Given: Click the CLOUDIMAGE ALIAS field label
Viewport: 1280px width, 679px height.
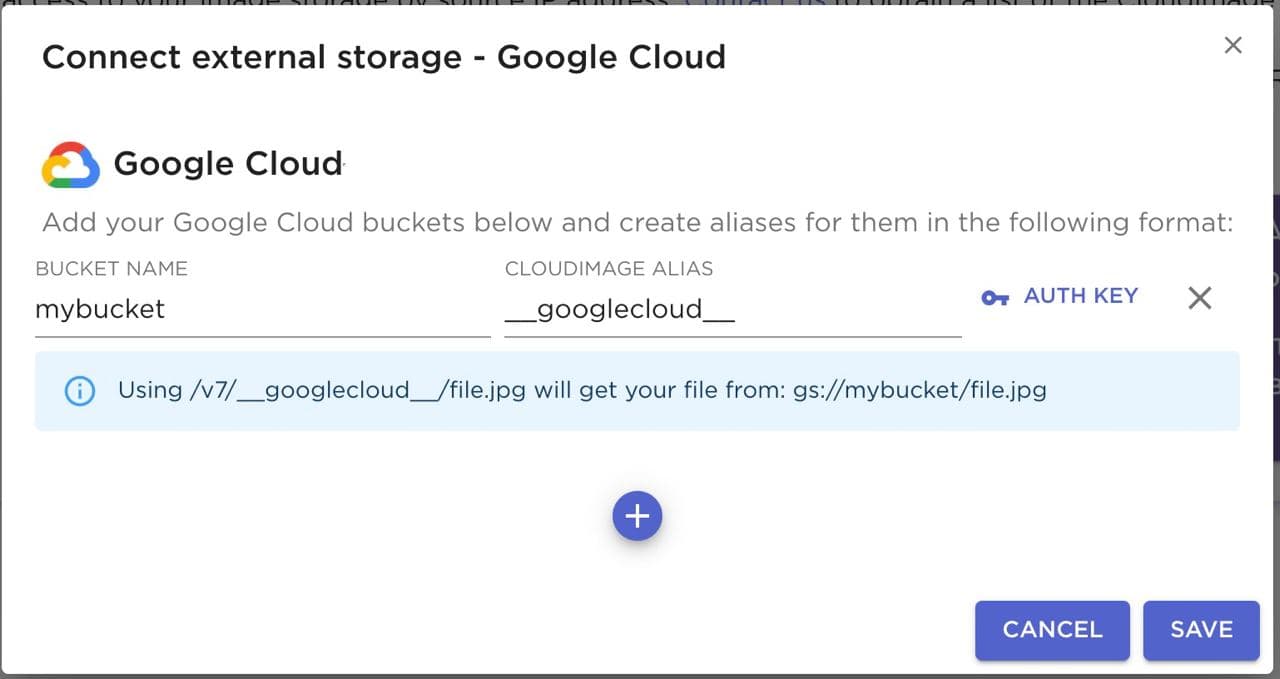Looking at the screenshot, I should tap(609, 268).
